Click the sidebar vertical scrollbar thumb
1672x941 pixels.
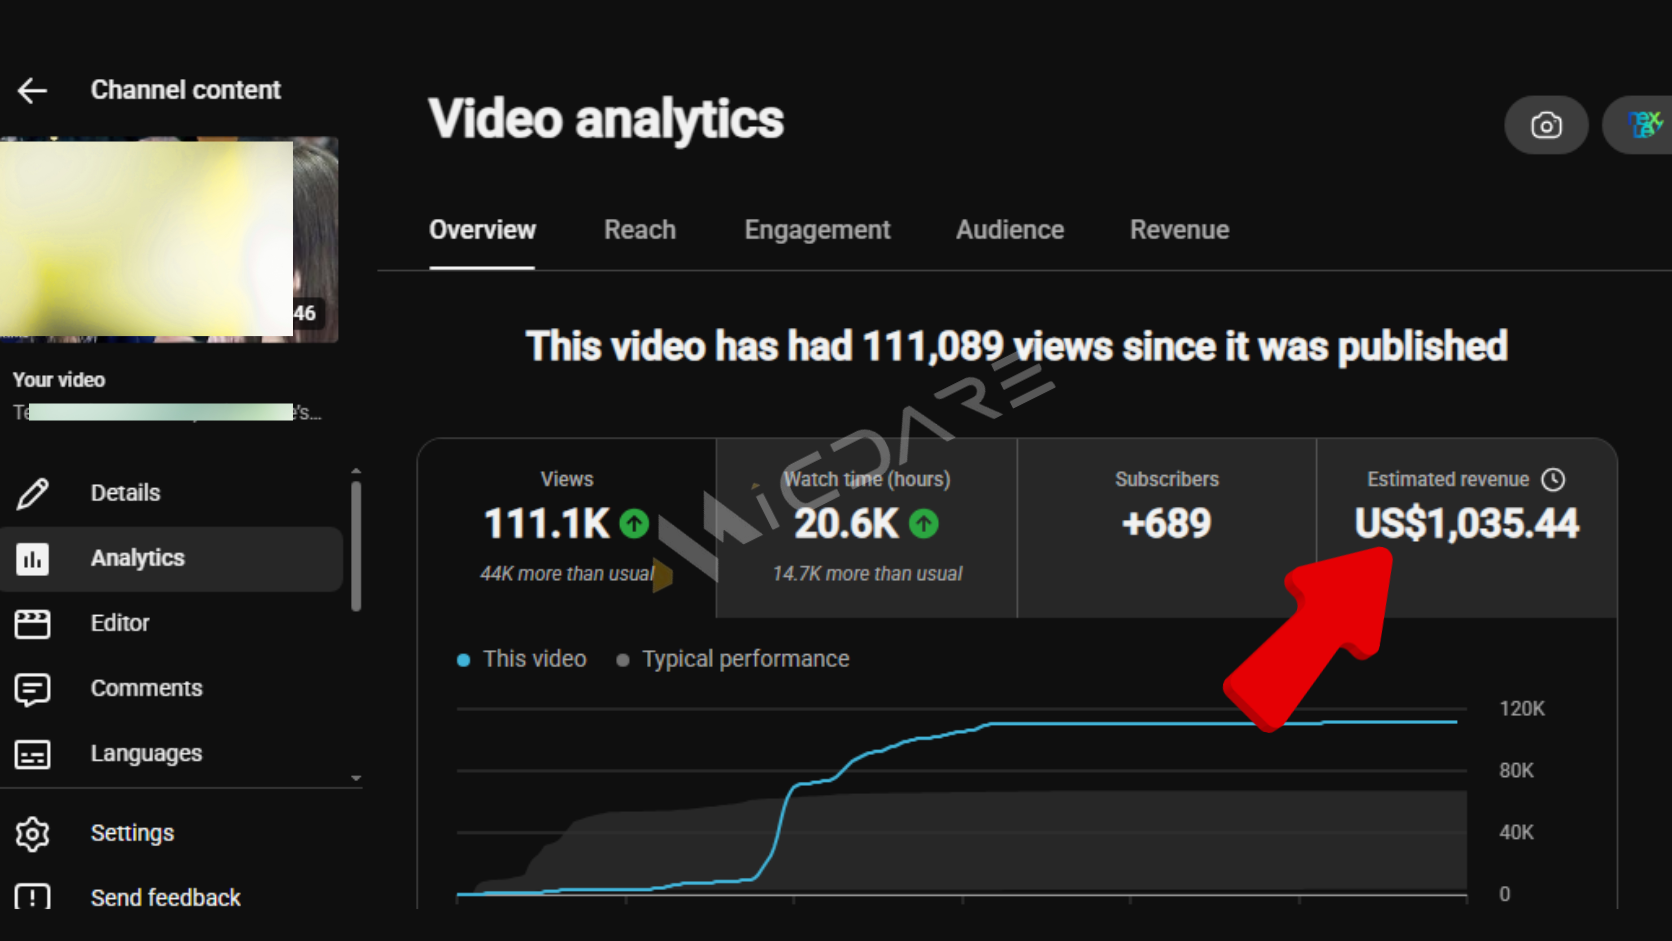pos(356,546)
